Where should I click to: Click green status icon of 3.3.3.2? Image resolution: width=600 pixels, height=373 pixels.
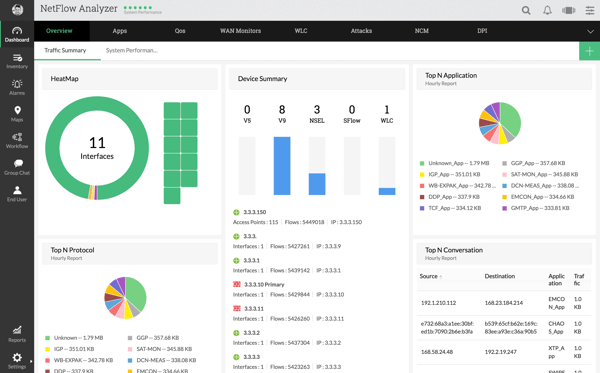coord(236,333)
